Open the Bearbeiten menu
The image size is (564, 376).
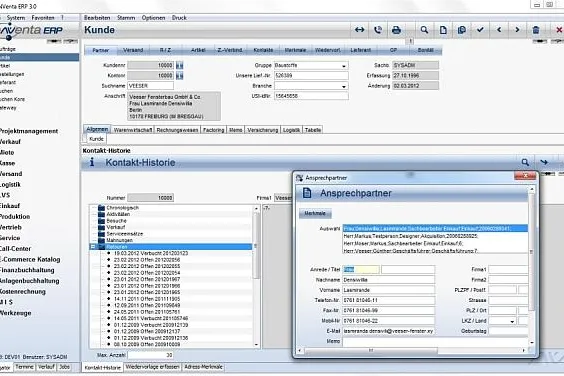(97, 18)
